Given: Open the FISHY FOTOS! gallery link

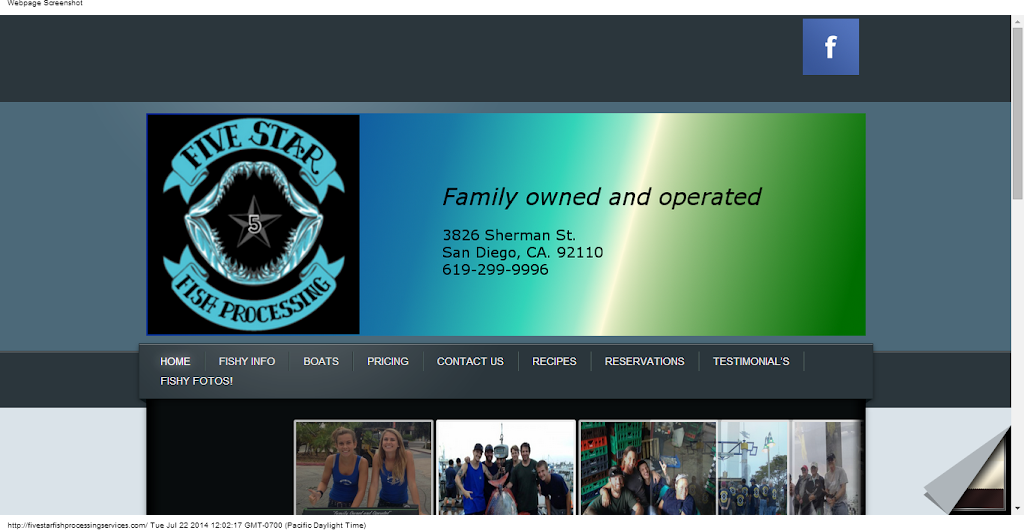Looking at the screenshot, I should coord(197,381).
